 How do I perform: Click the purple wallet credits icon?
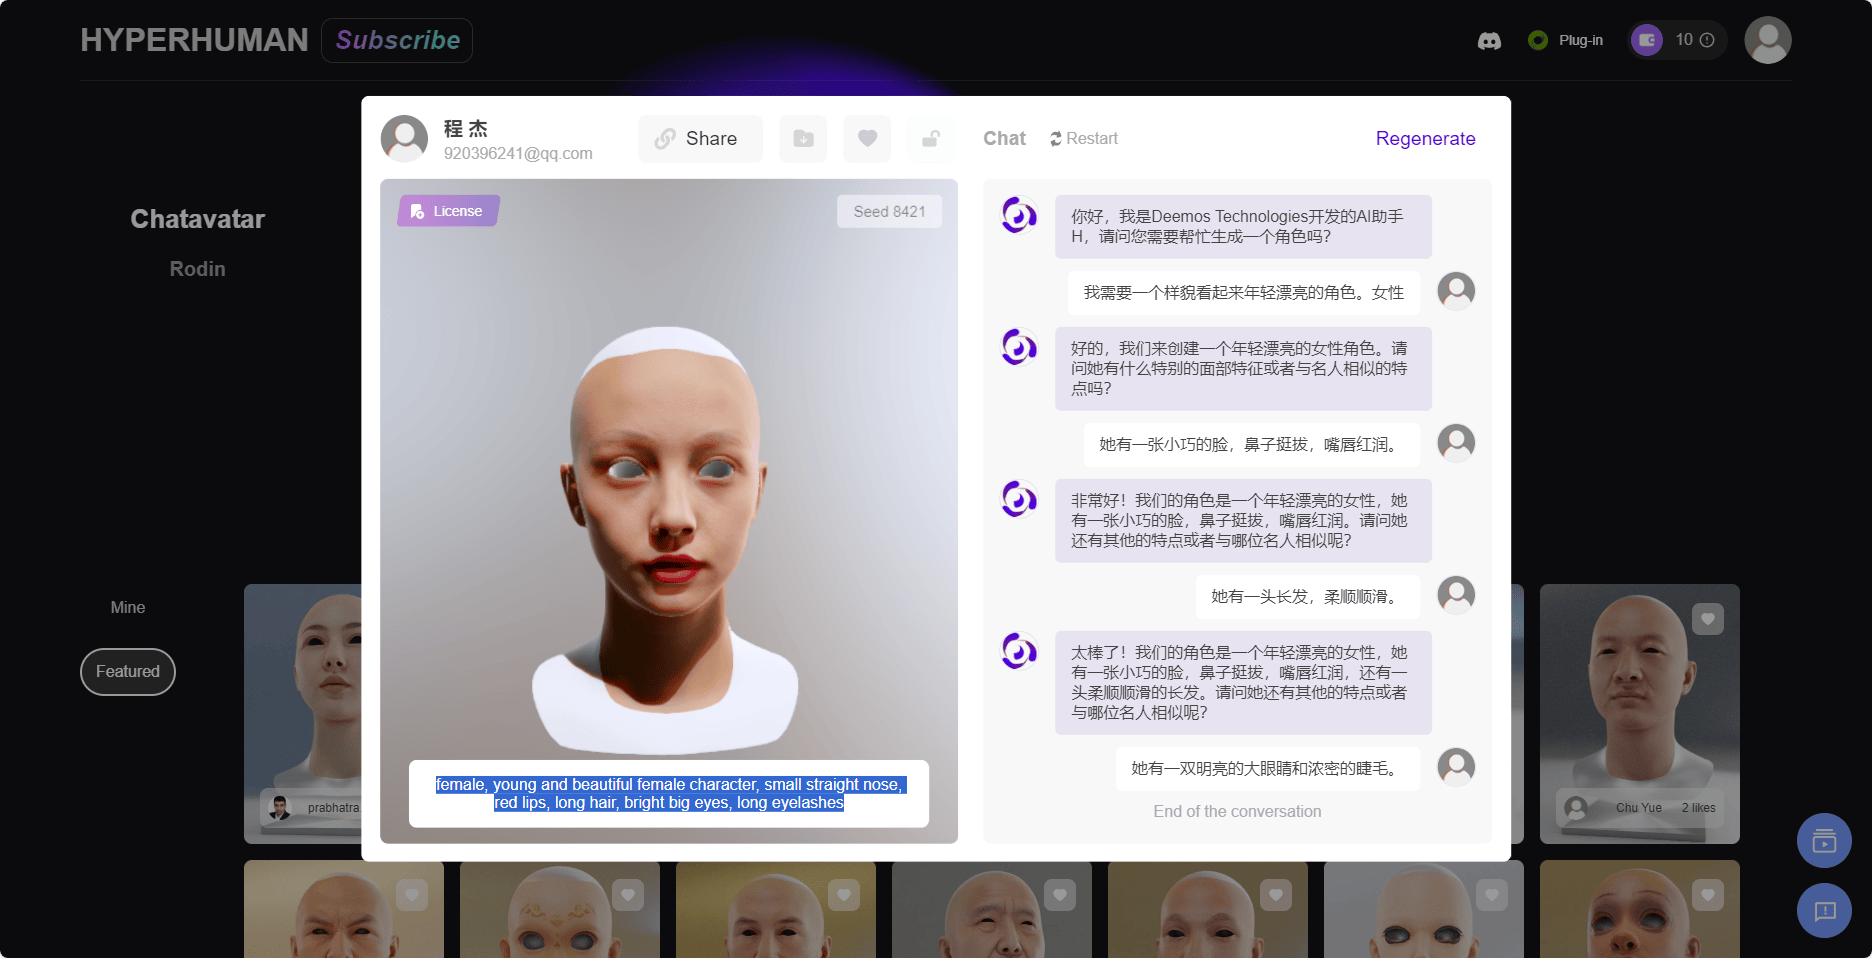pyautogui.click(x=1647, y=40)
